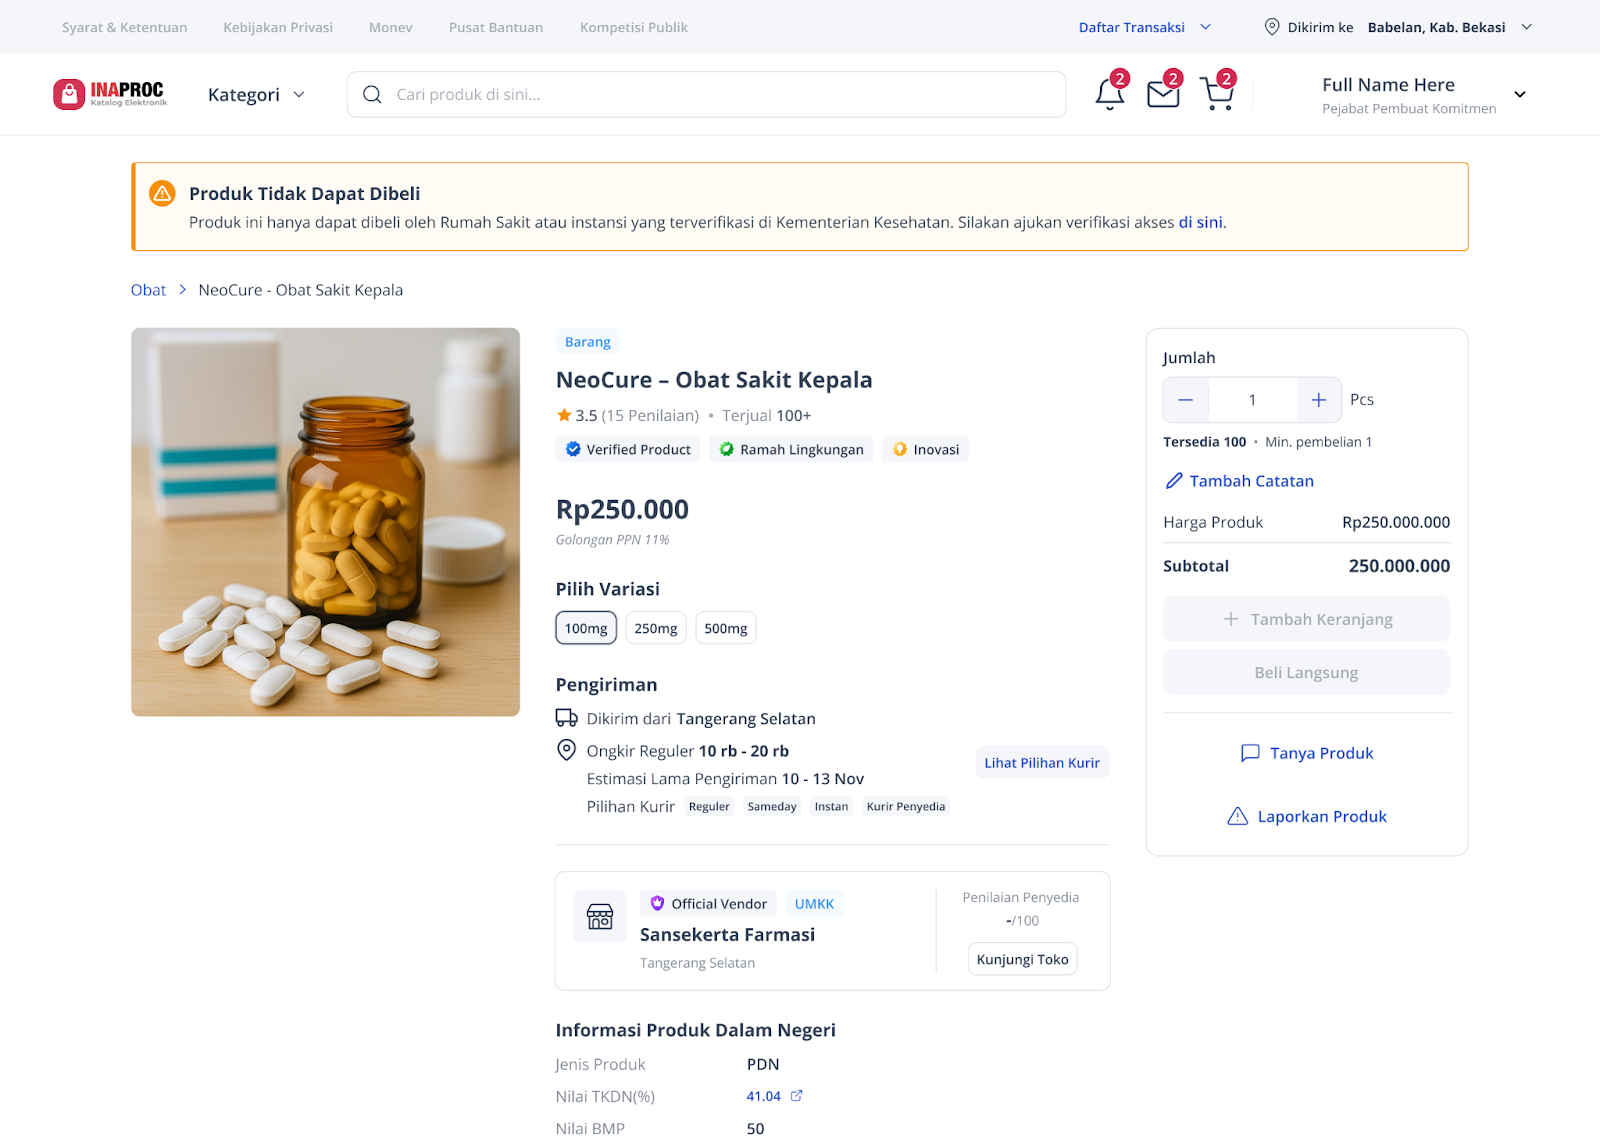Click the TKDN external link icon
Screen dimensions: 1600x1142
[x=797, y=1096]
